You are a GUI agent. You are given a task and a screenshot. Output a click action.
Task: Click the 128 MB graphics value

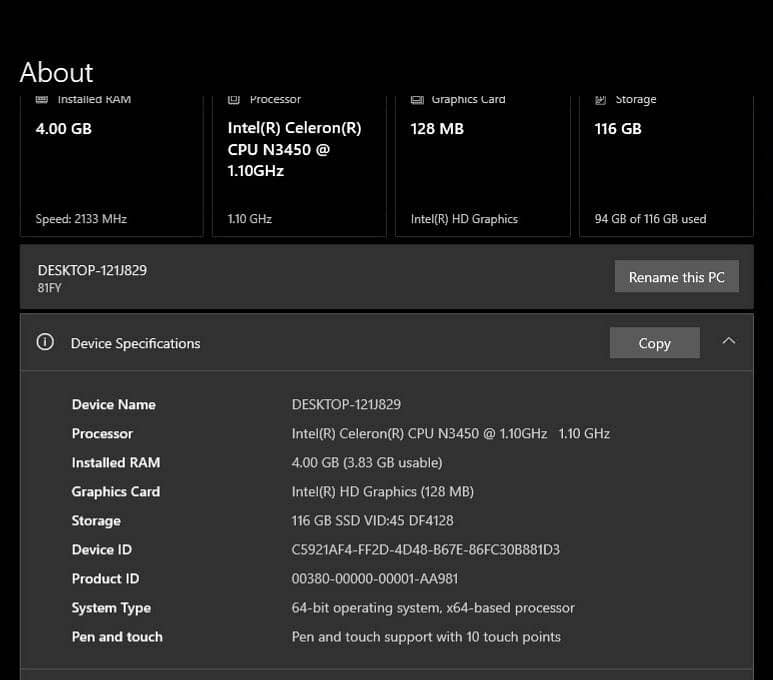437,129
